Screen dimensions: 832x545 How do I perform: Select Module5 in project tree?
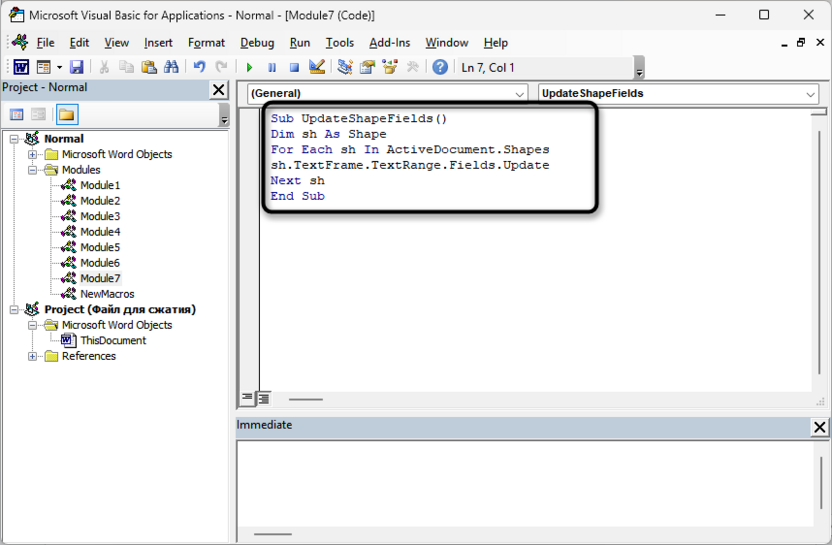(x=100, y=247)
